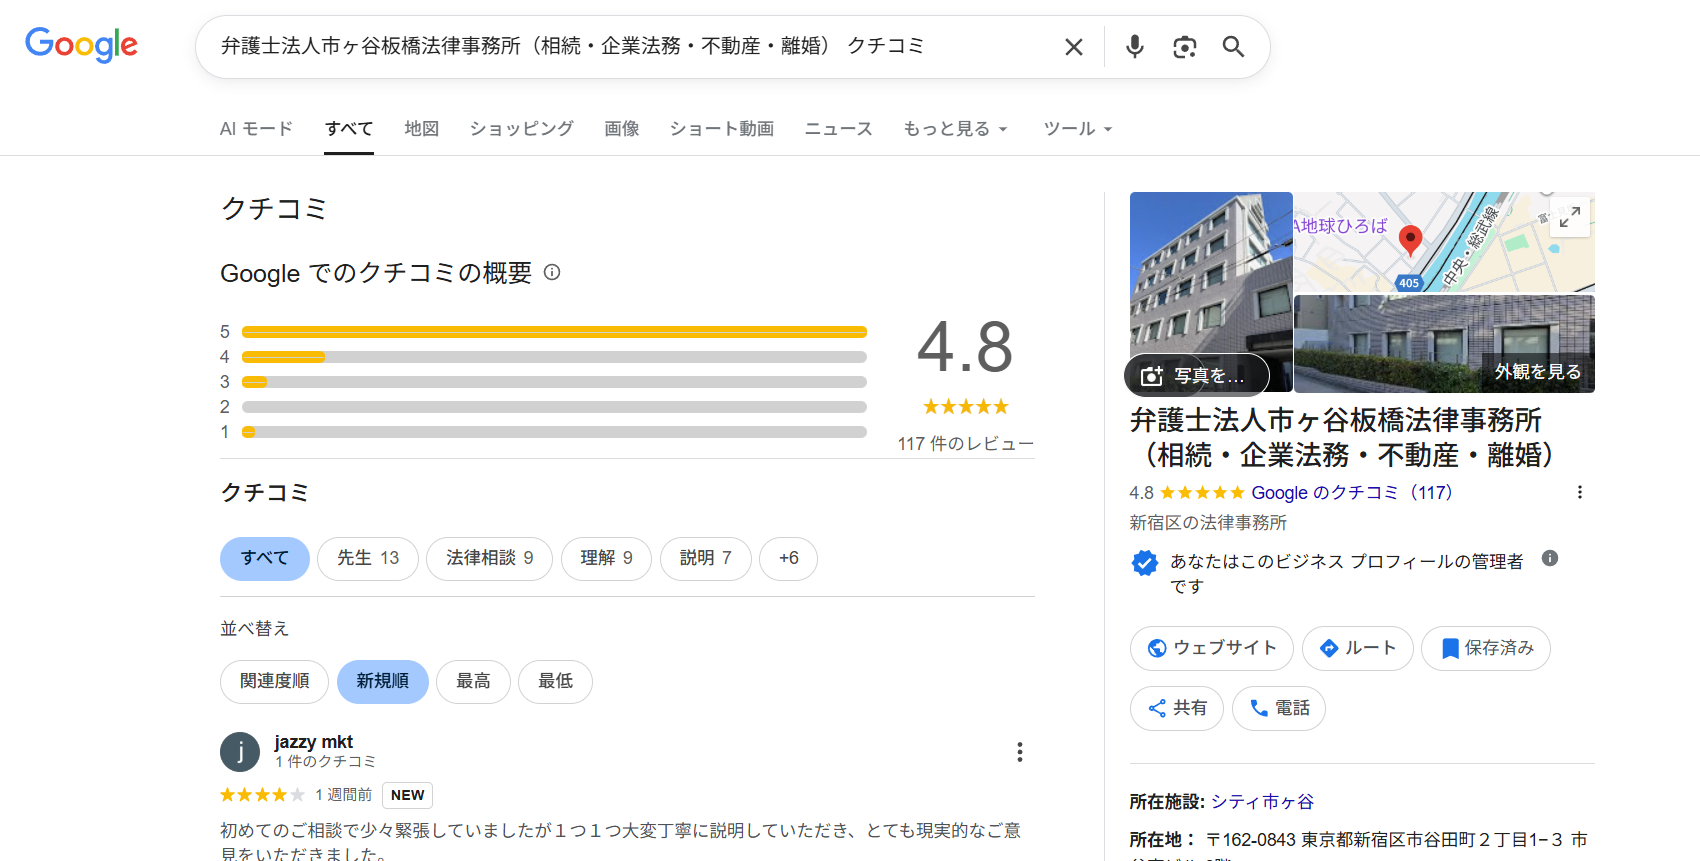The image size is (1700, 861).
Task: Sort reviews by 最高 rating
Action: 473,681
